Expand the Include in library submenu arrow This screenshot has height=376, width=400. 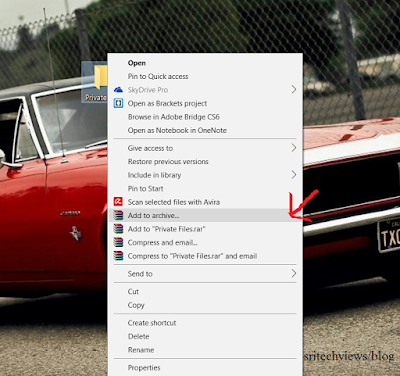tap(294, 175)
